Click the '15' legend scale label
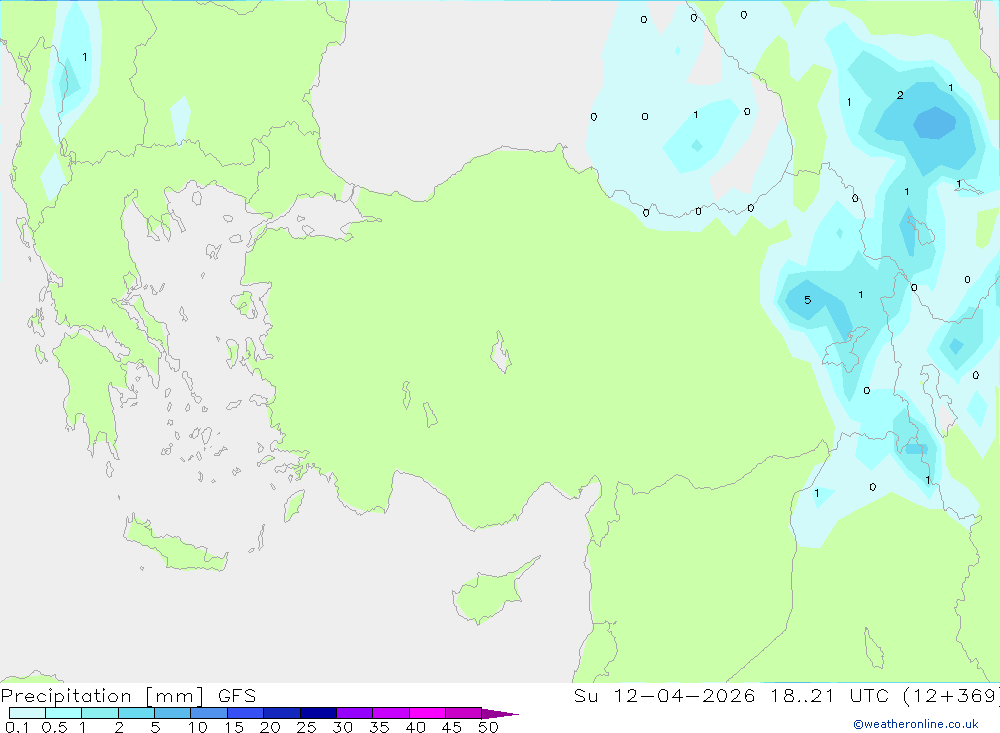 coord(234,727)
